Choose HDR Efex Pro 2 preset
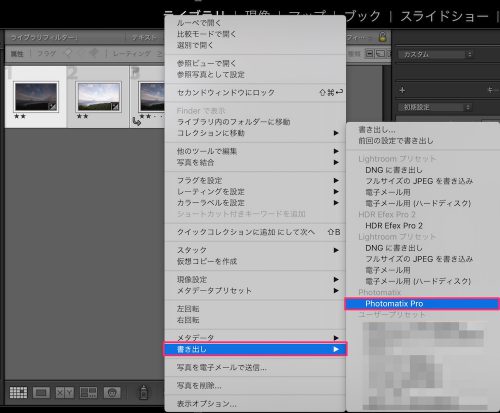Screen dimensions: 500x413 tap(423, 226)
